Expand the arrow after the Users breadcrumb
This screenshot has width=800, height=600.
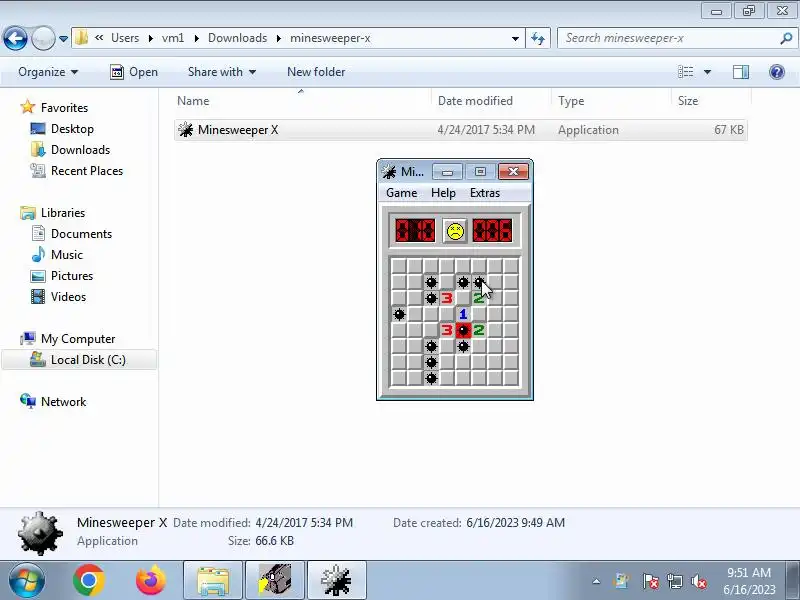pyautogui.click(x=151, y=38)
